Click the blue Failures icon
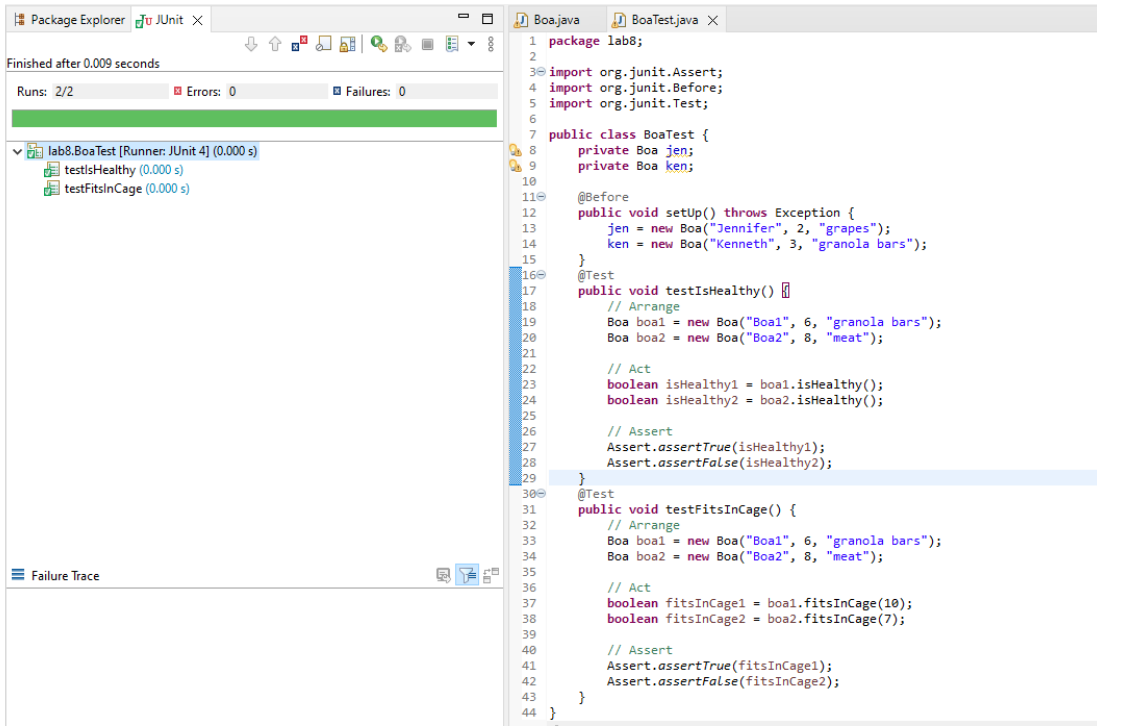The image size is (1132, 726). pos(336,92)
